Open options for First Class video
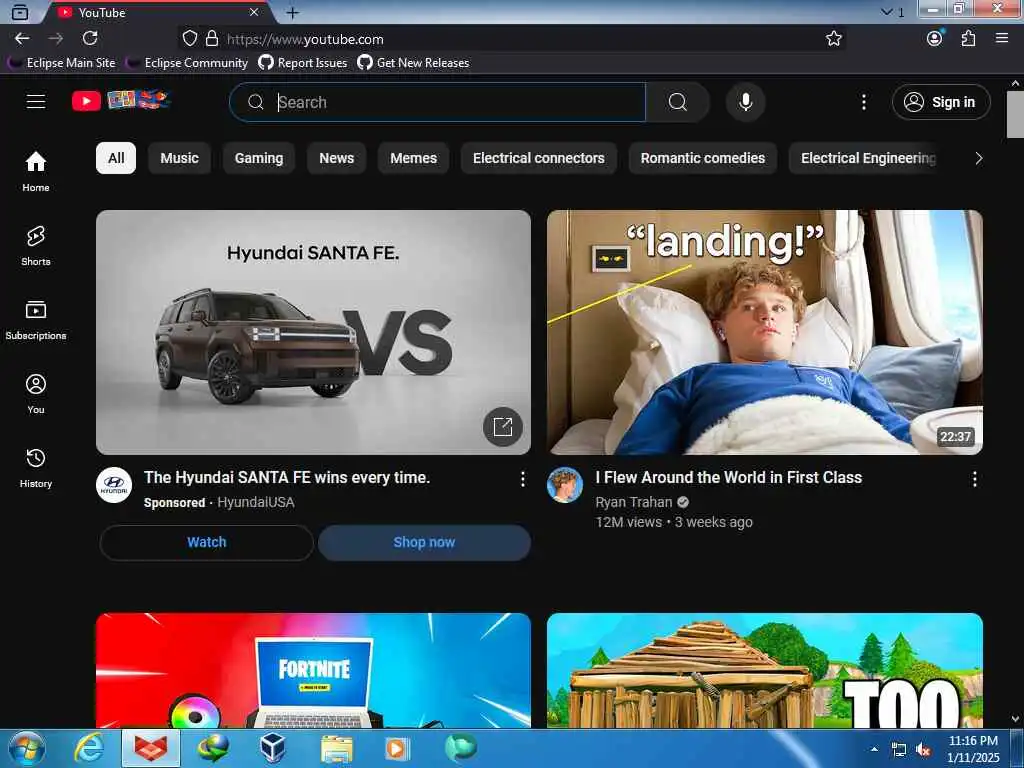This screenshot has width=1024, height=768. (x=974, y=479)
